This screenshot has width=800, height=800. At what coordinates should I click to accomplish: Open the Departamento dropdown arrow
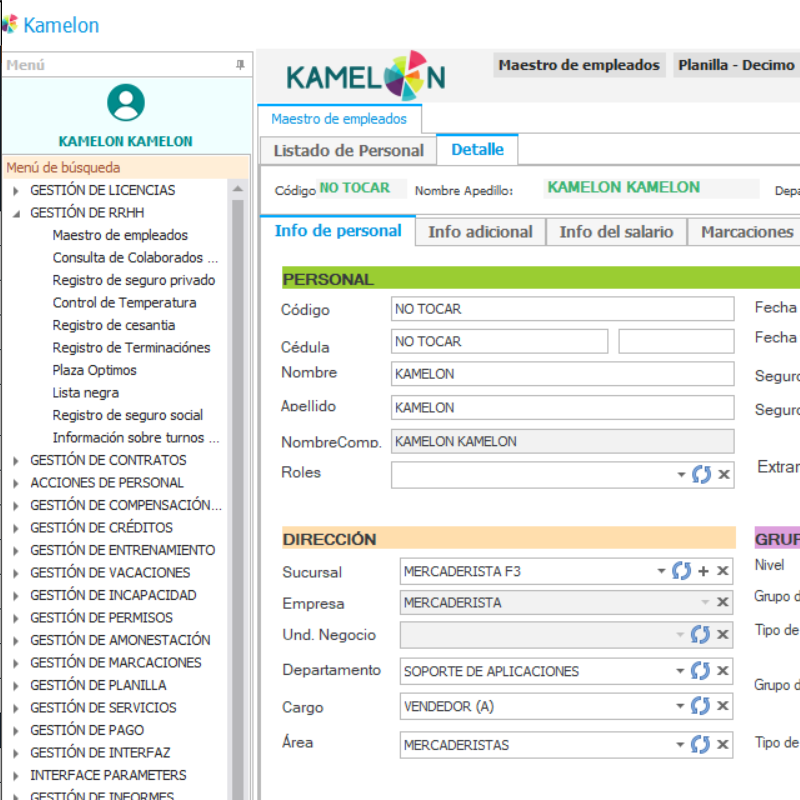(x=680, y=671)
